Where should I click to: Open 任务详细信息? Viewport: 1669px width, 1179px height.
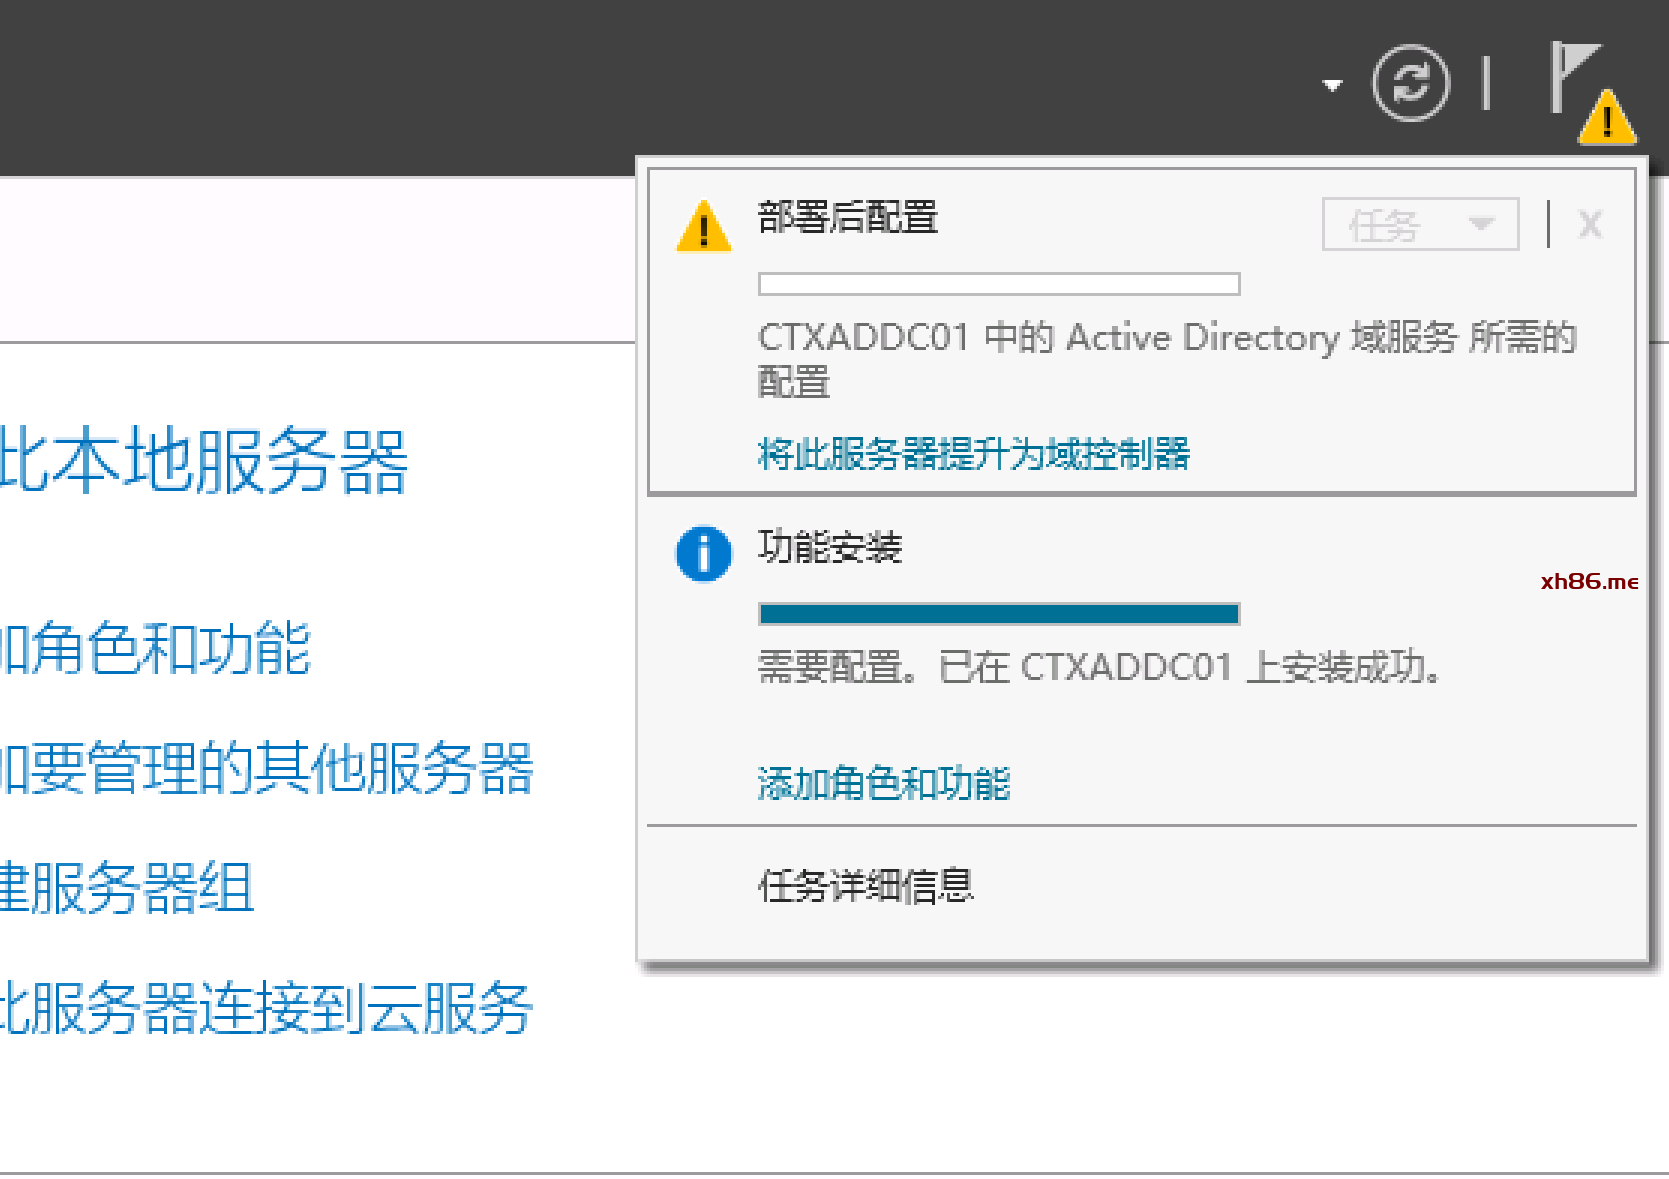pyautogui.click(x=866, y=886)
